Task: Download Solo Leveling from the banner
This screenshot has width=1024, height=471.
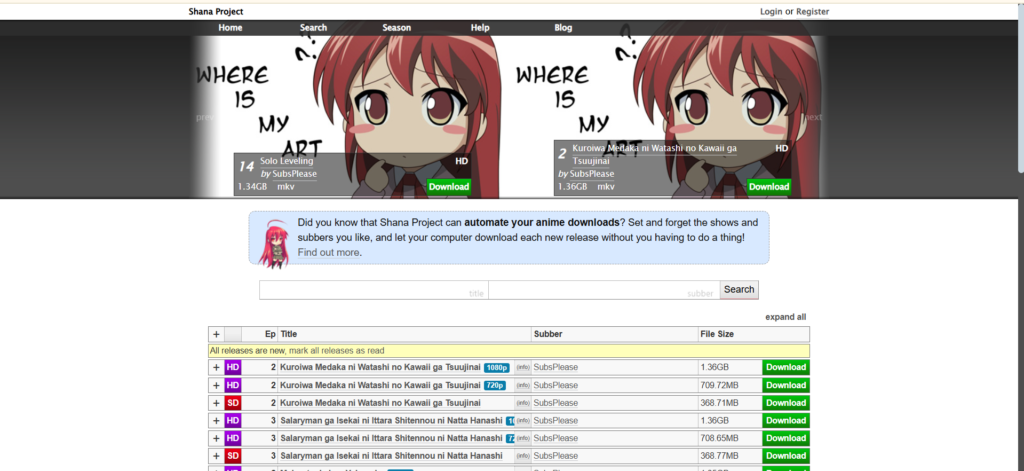Action: (x=449, y=187)
